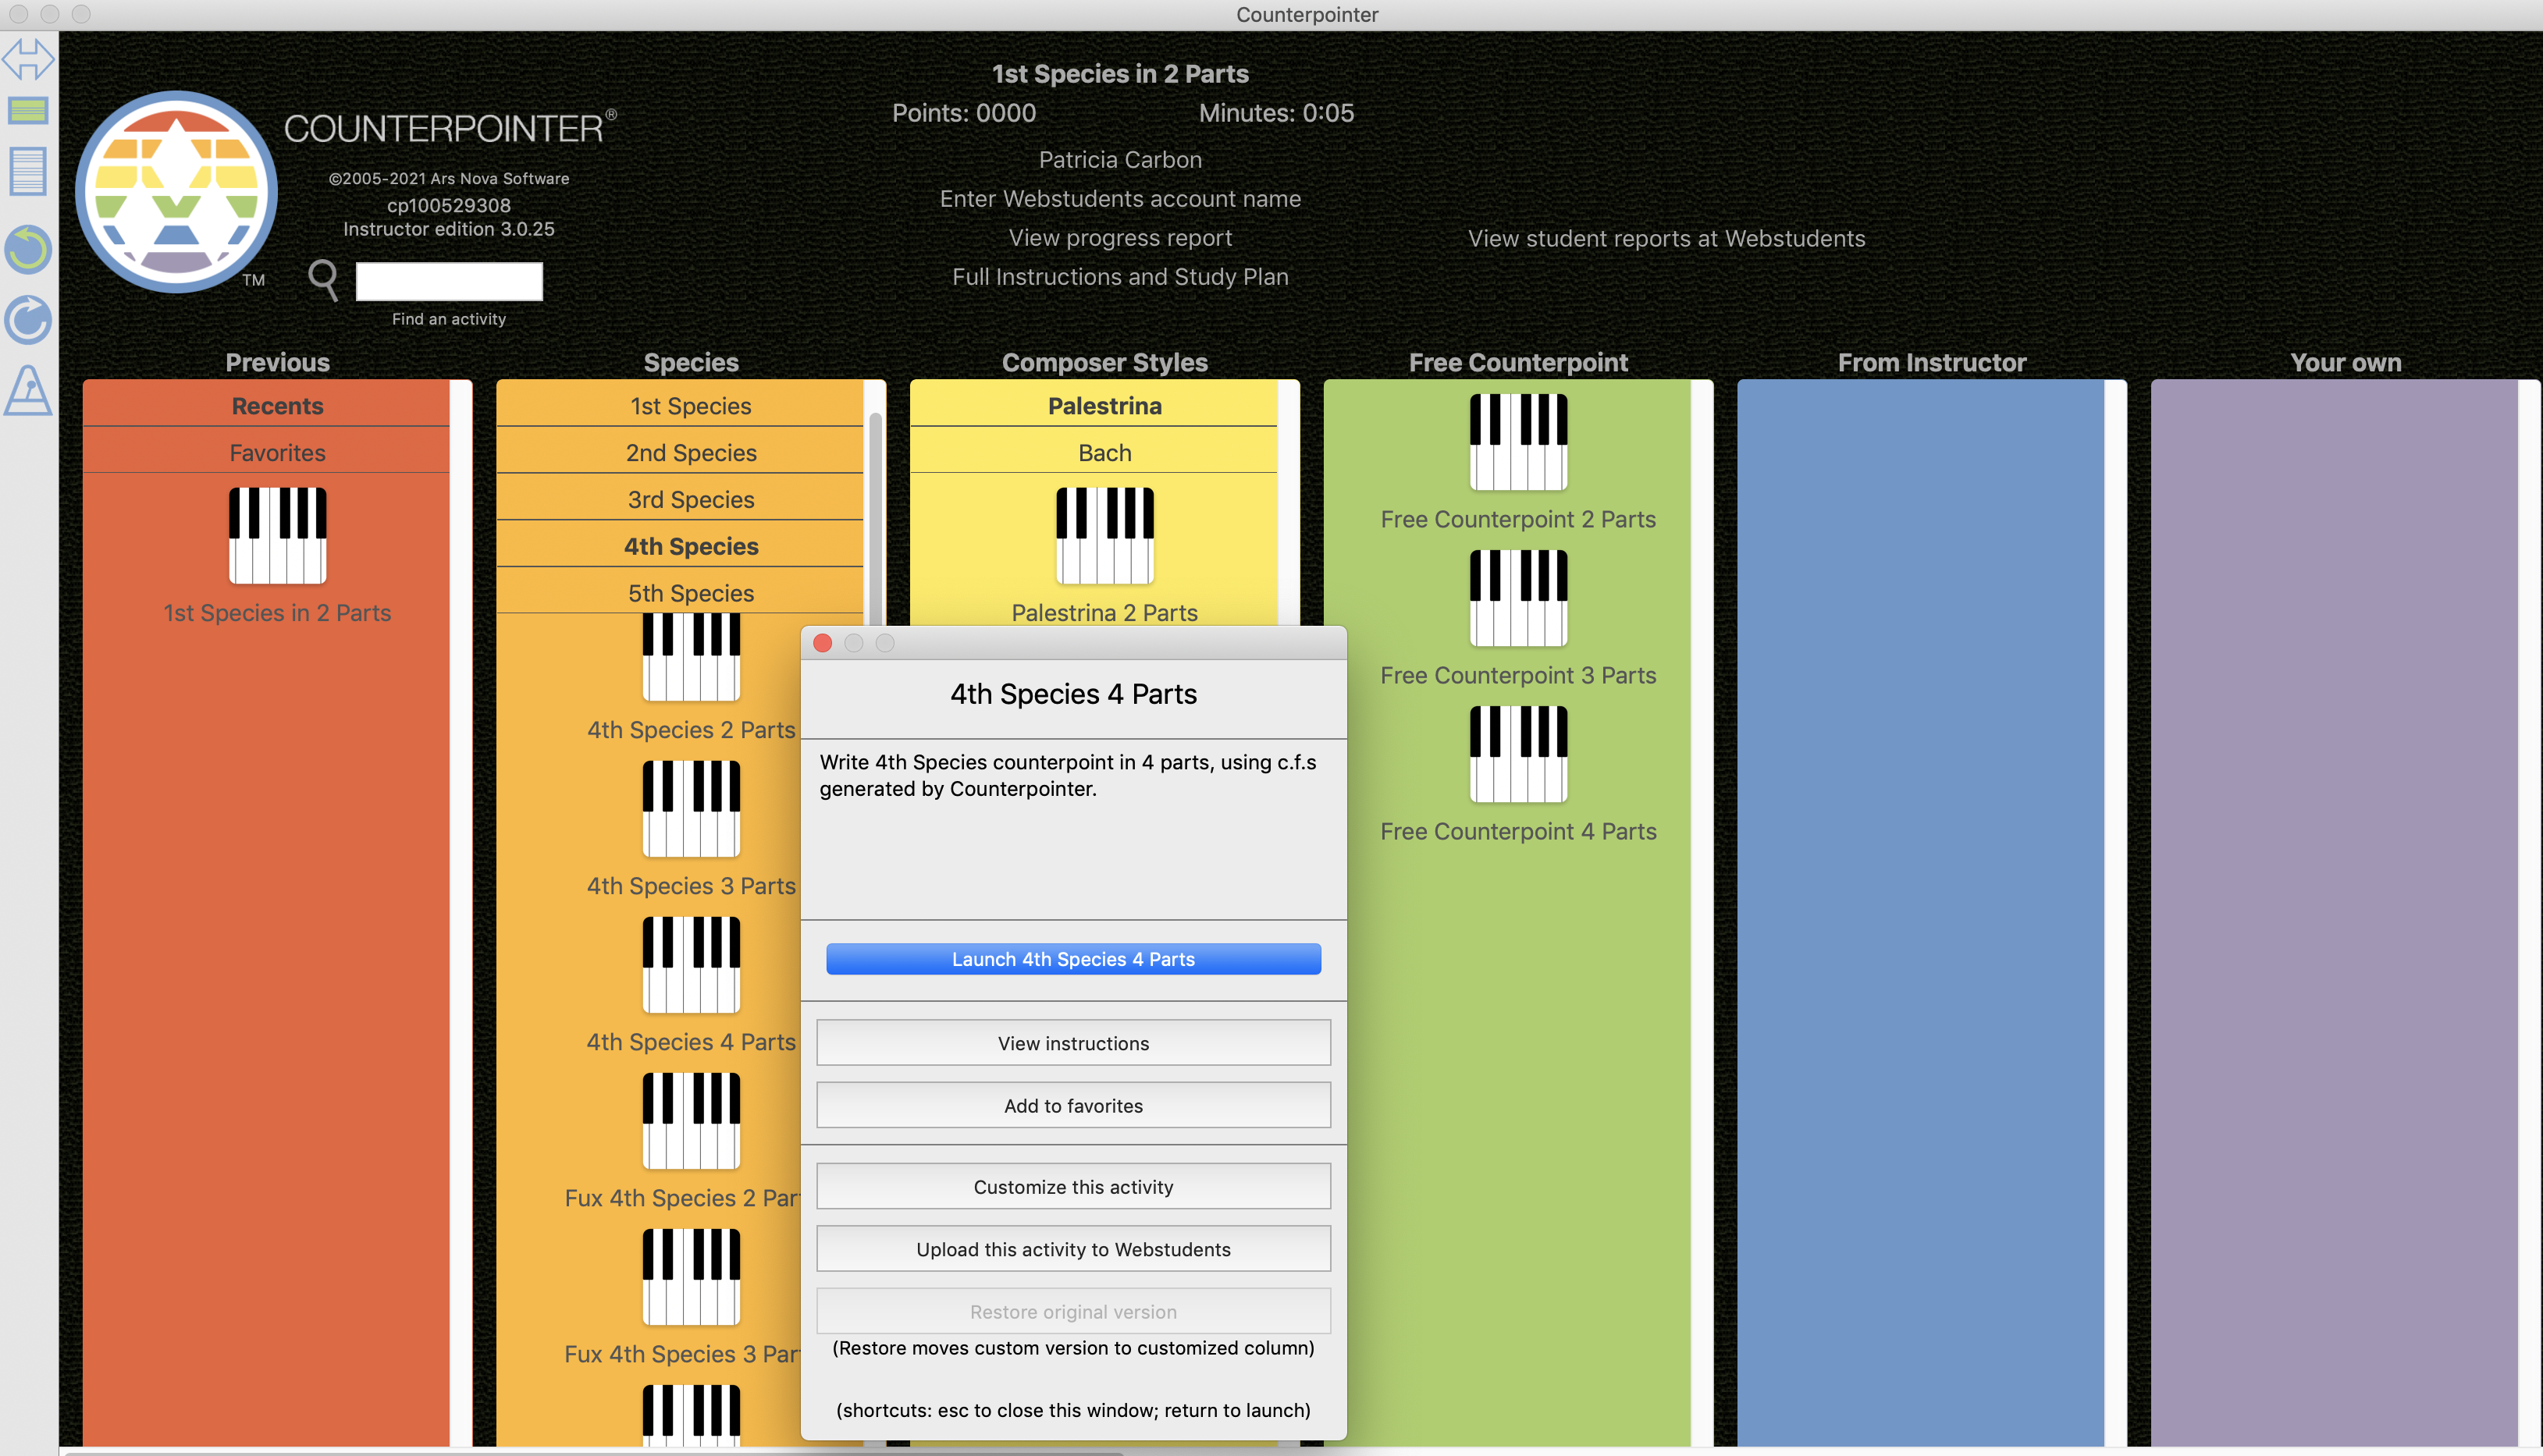Click the Previous column scrollbar track
Screen dimensions: 2543x1456
click(461, 912)
